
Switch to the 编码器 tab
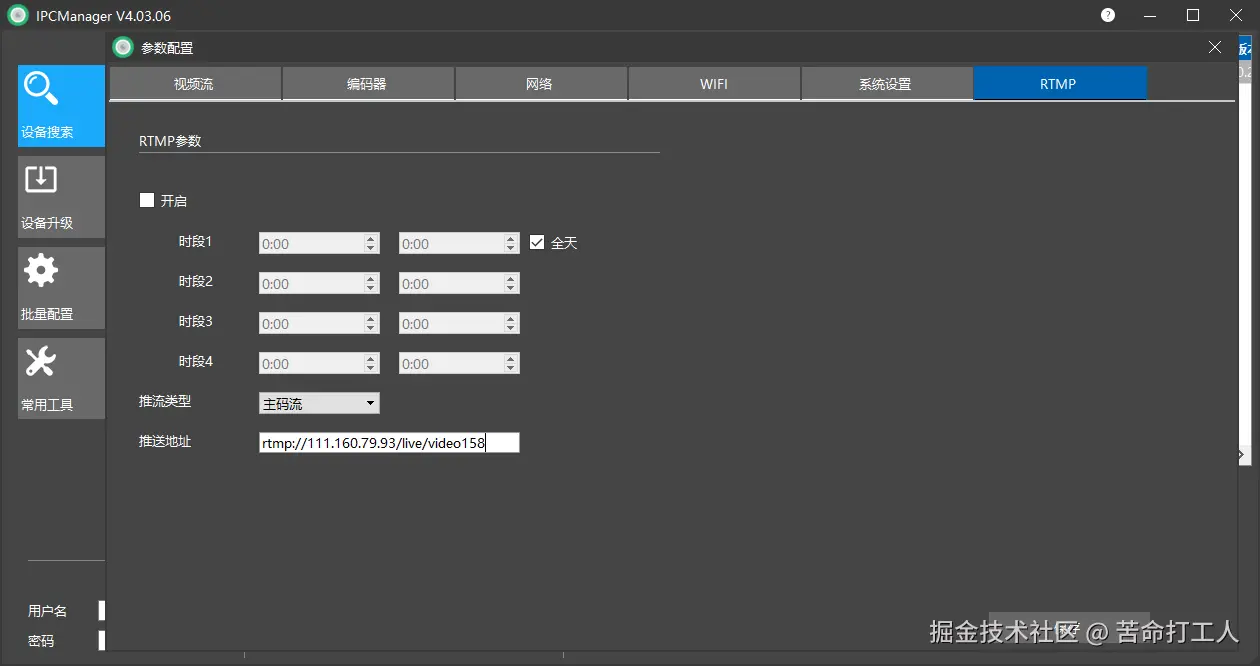(367, 84)
